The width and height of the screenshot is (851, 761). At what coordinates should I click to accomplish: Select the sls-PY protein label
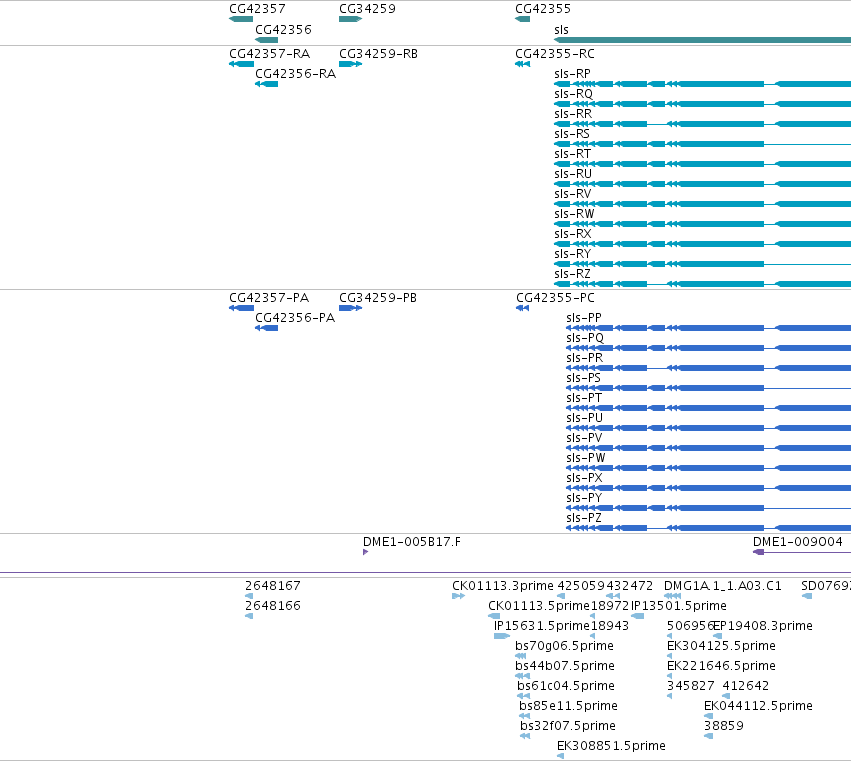click(x=584, y=498)
